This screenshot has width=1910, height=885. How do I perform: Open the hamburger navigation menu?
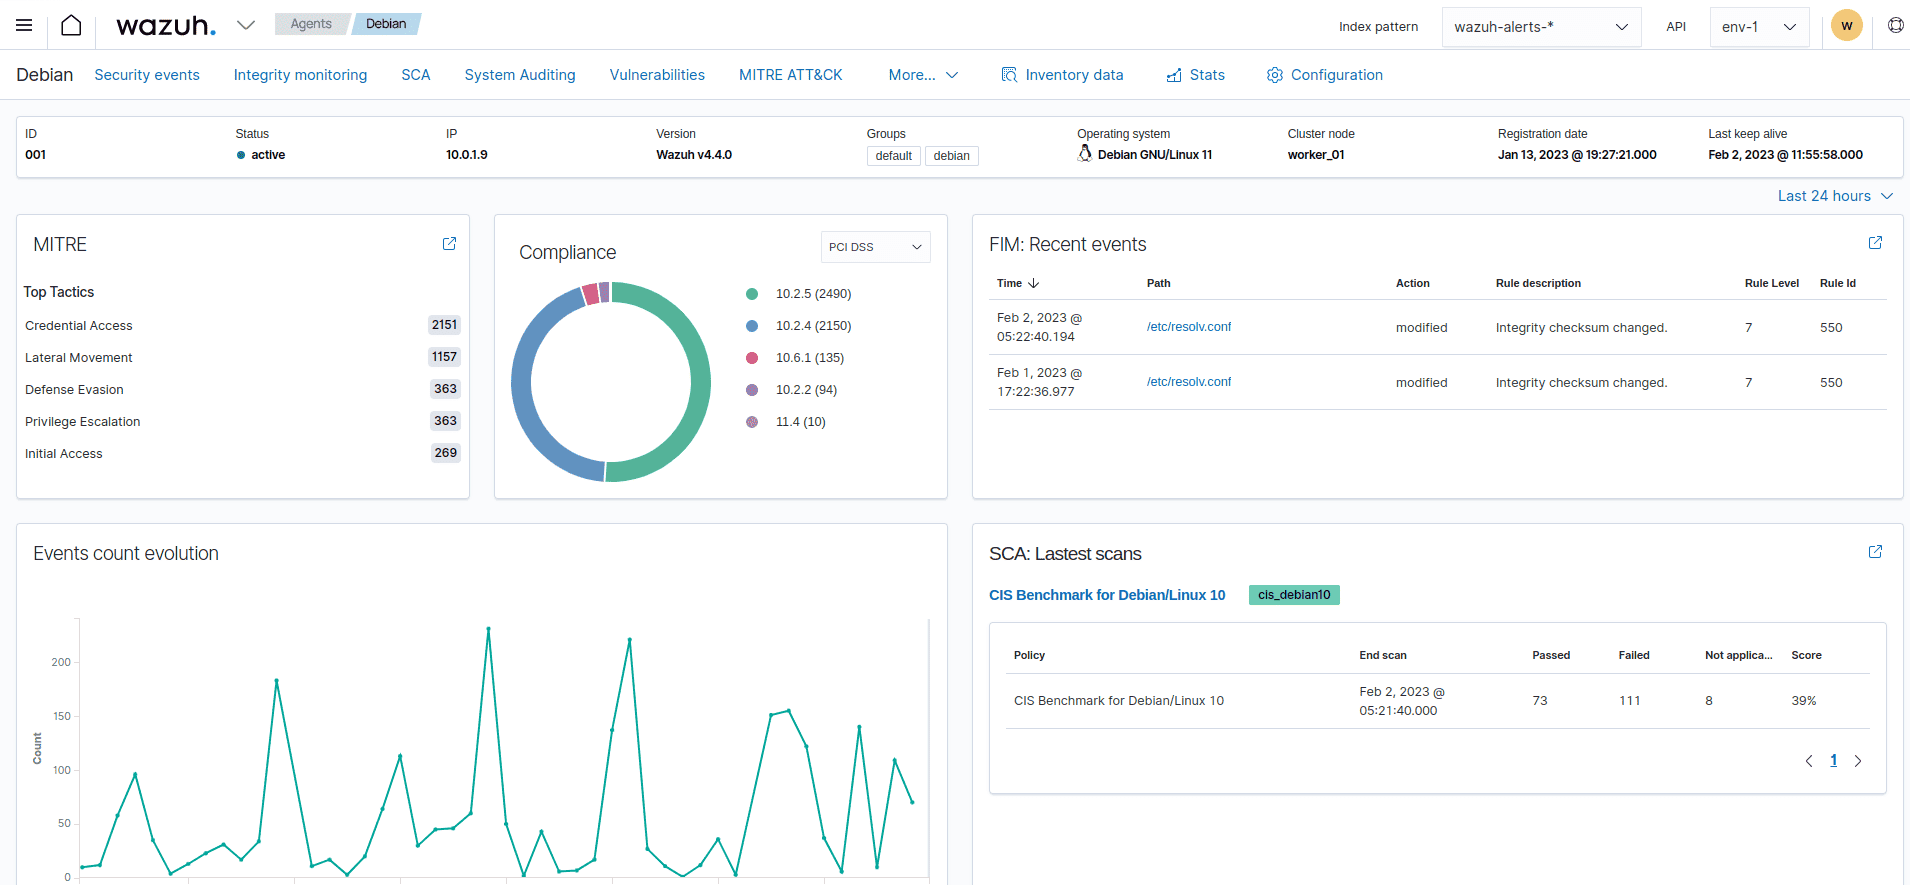(24, 25)
